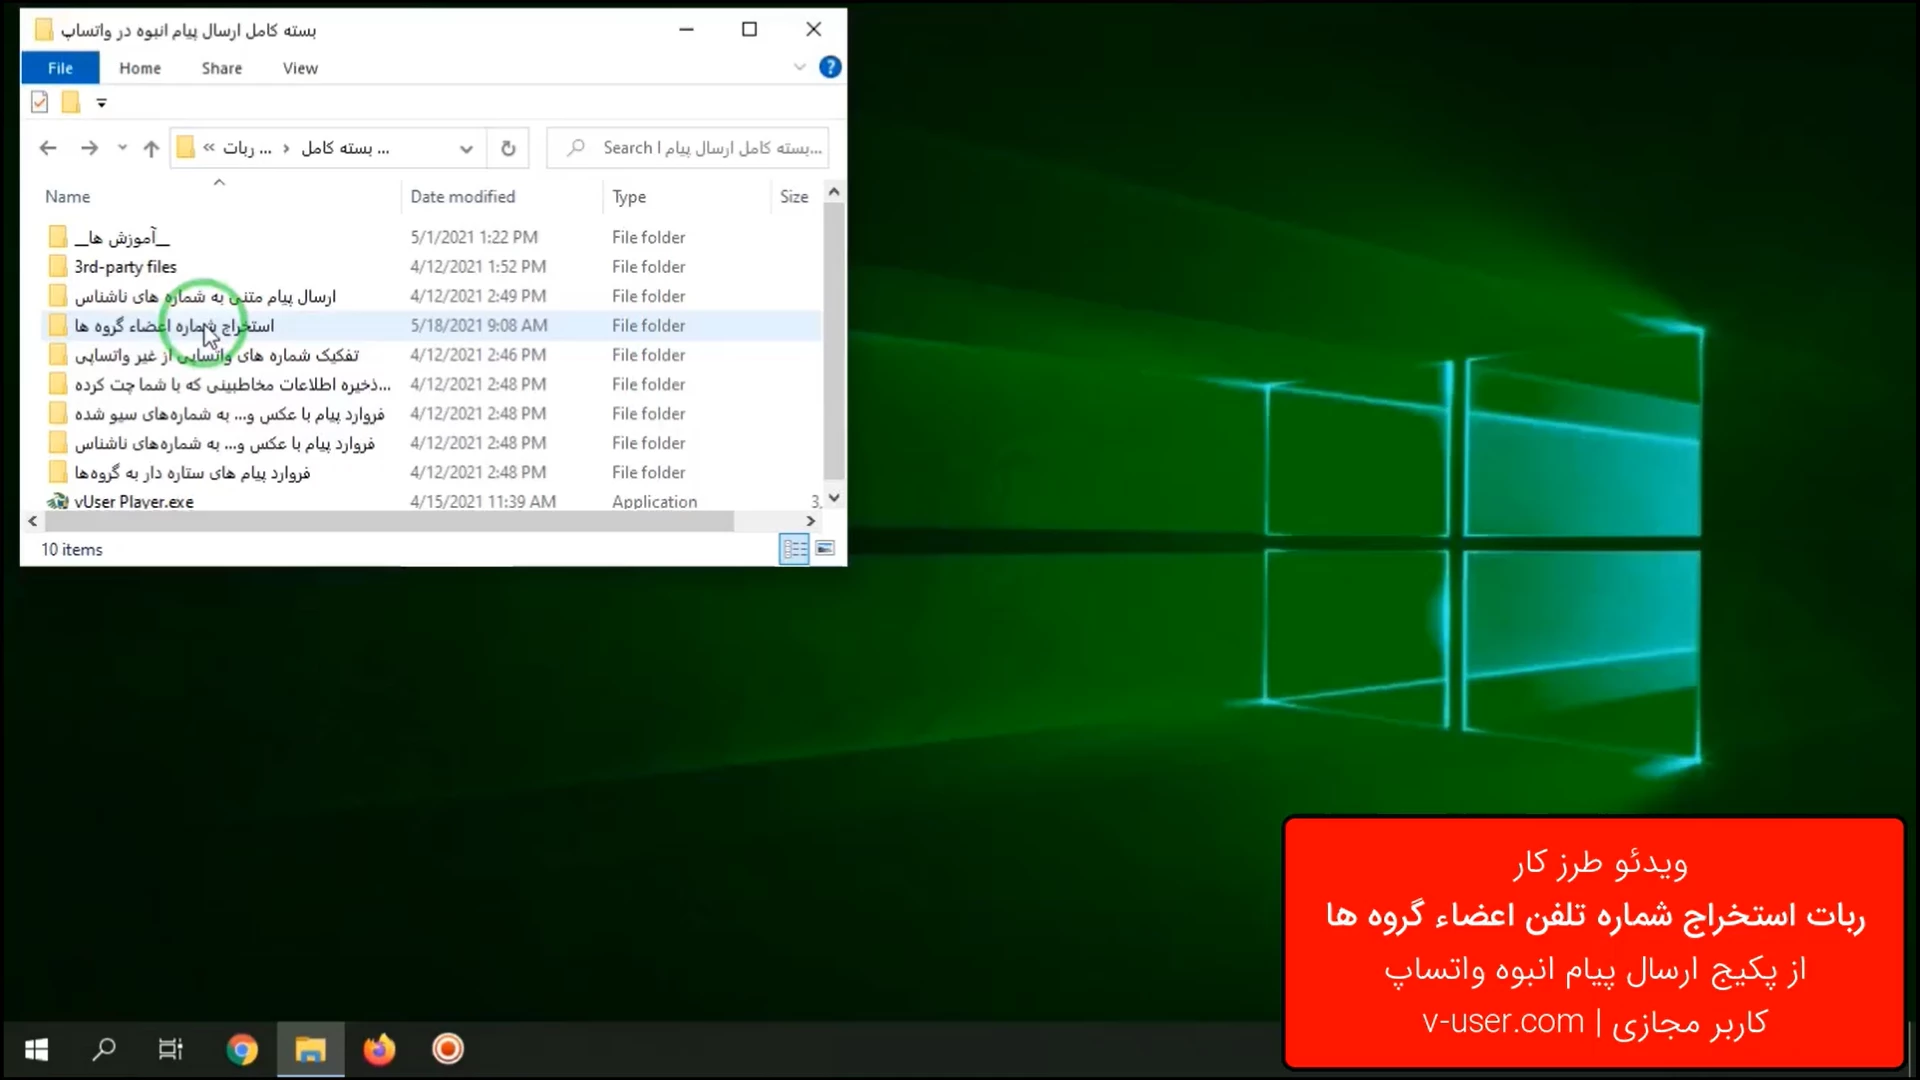
Task: Select the 3rd-party files folder
Action: pos(125,267)
